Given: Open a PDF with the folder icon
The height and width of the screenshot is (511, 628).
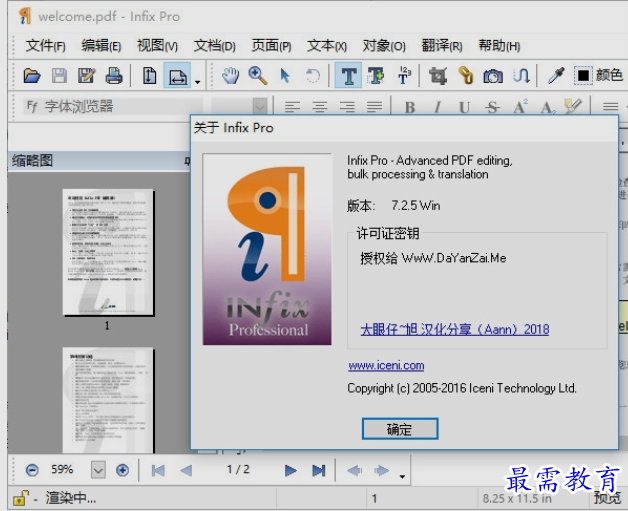Looking at the screenshot, I should (x=32, y=75).
